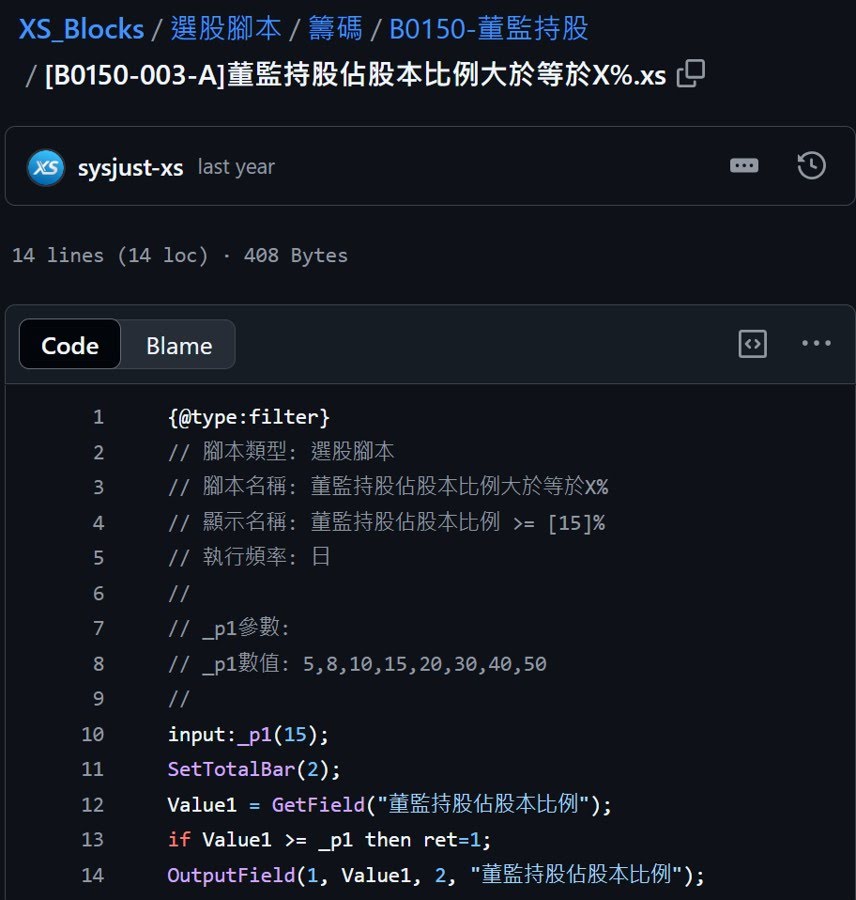The image size is (856, 900).
Task: Select line number 10 in gutter
Action: click(x=93, y=734)
